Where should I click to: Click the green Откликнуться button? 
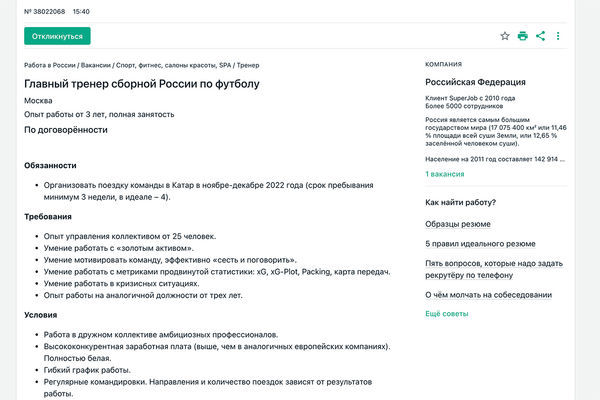point(57,36)
